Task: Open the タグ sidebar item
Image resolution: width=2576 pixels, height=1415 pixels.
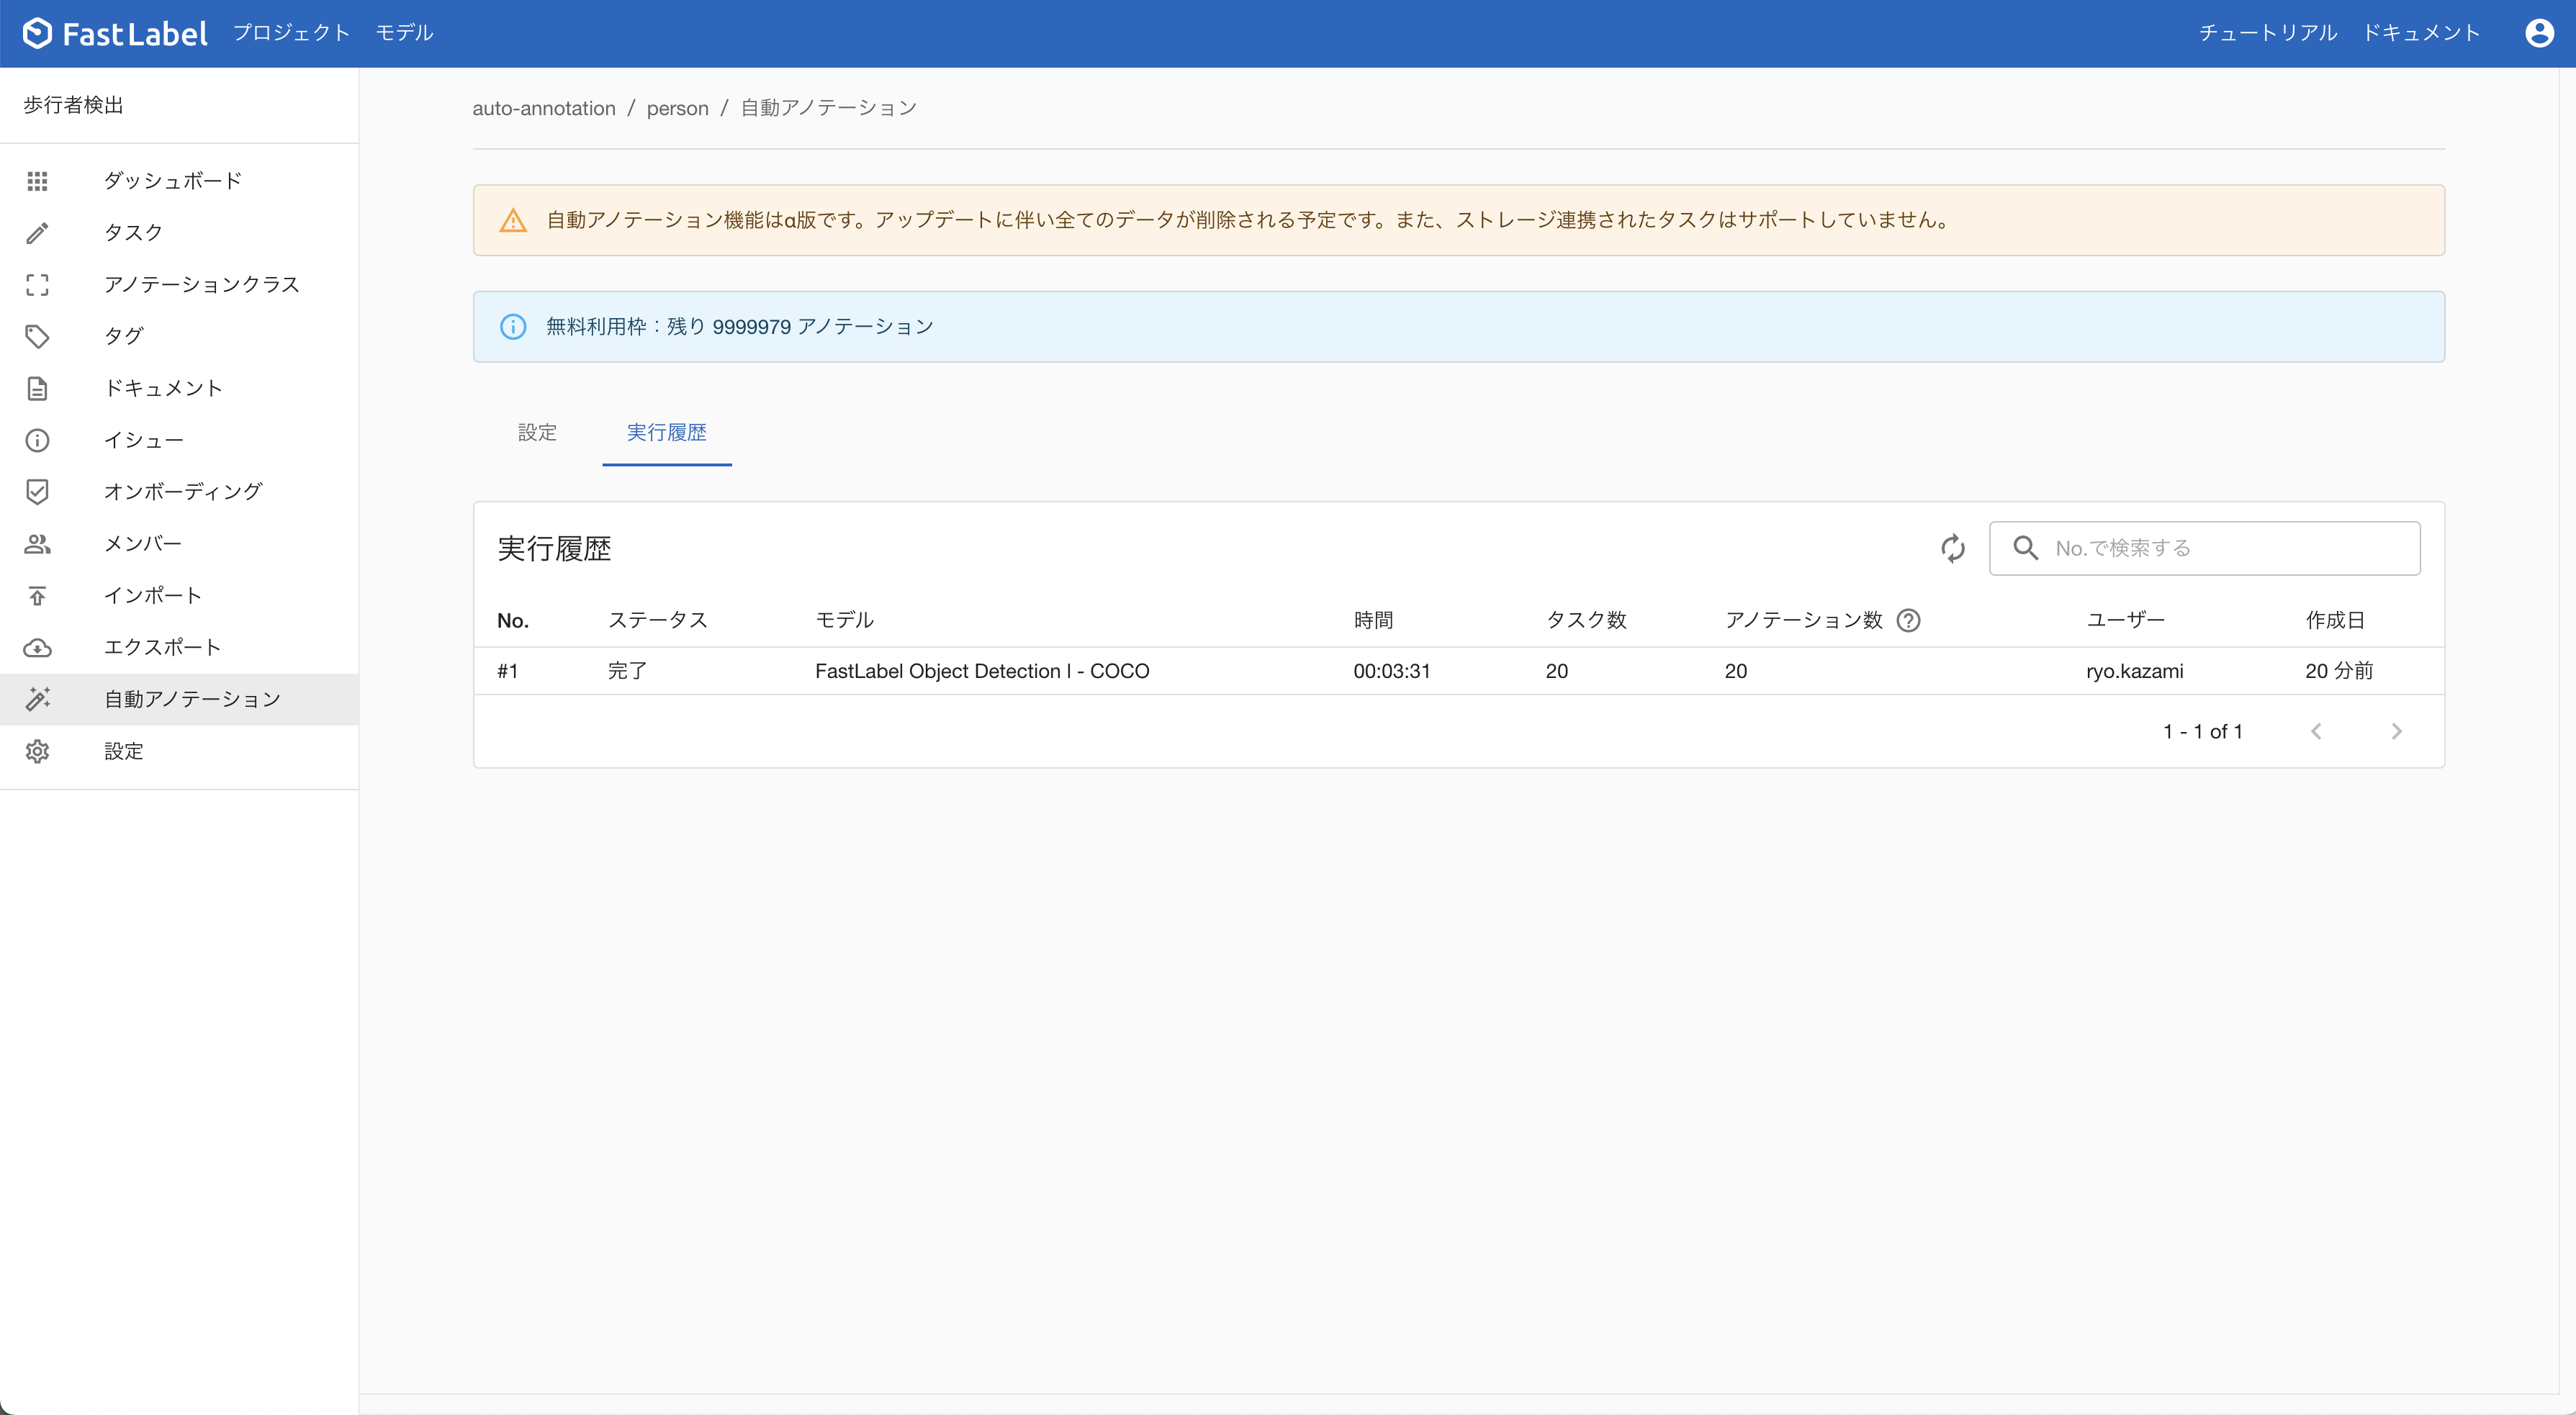Action: 123,336
